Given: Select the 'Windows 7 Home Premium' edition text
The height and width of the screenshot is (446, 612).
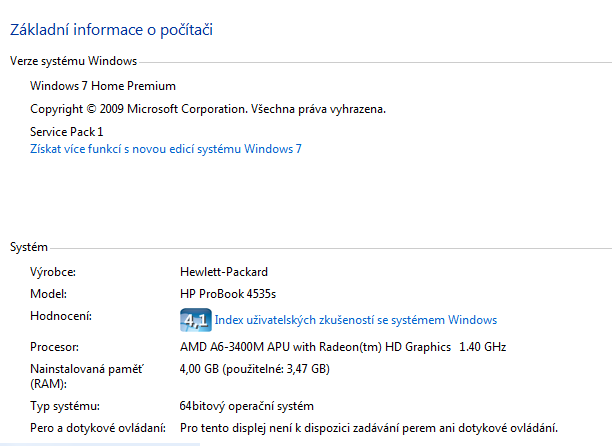Looking at the screenshot, I should (103, 86).
